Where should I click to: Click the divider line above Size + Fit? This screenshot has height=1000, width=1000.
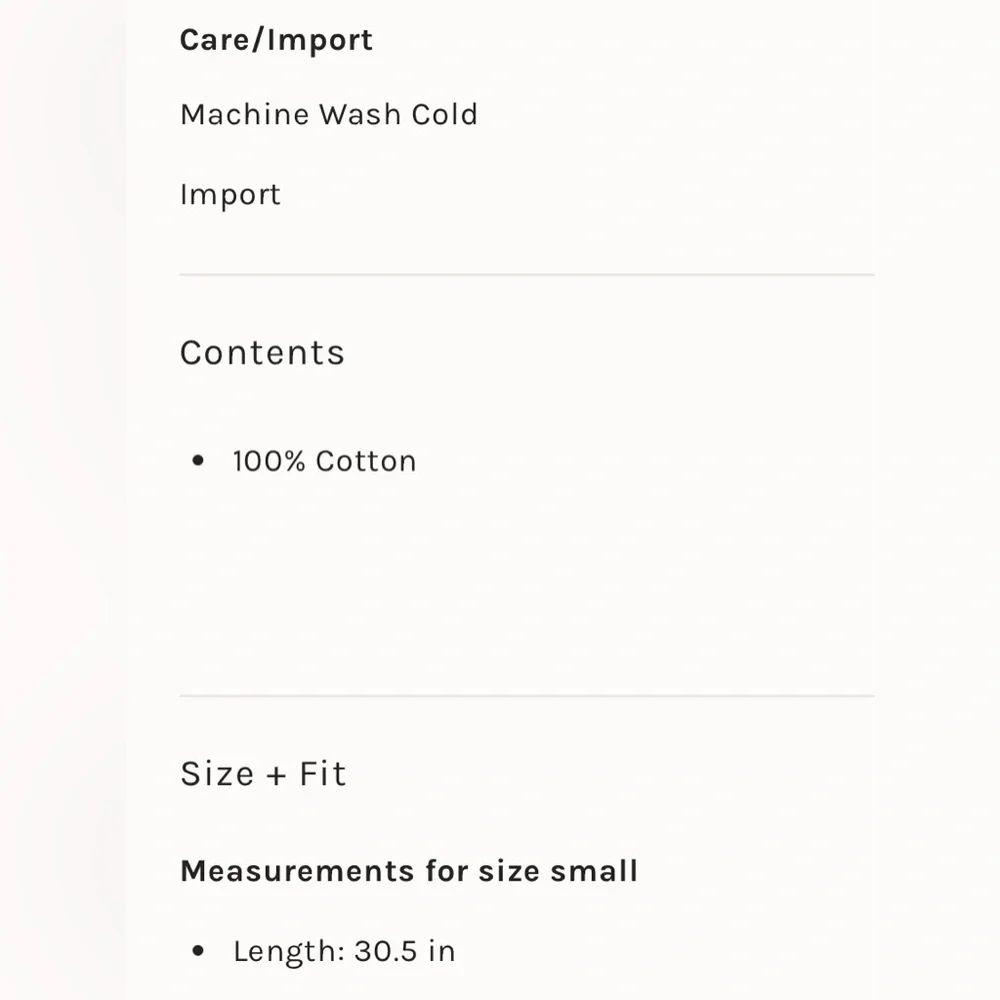527,695
